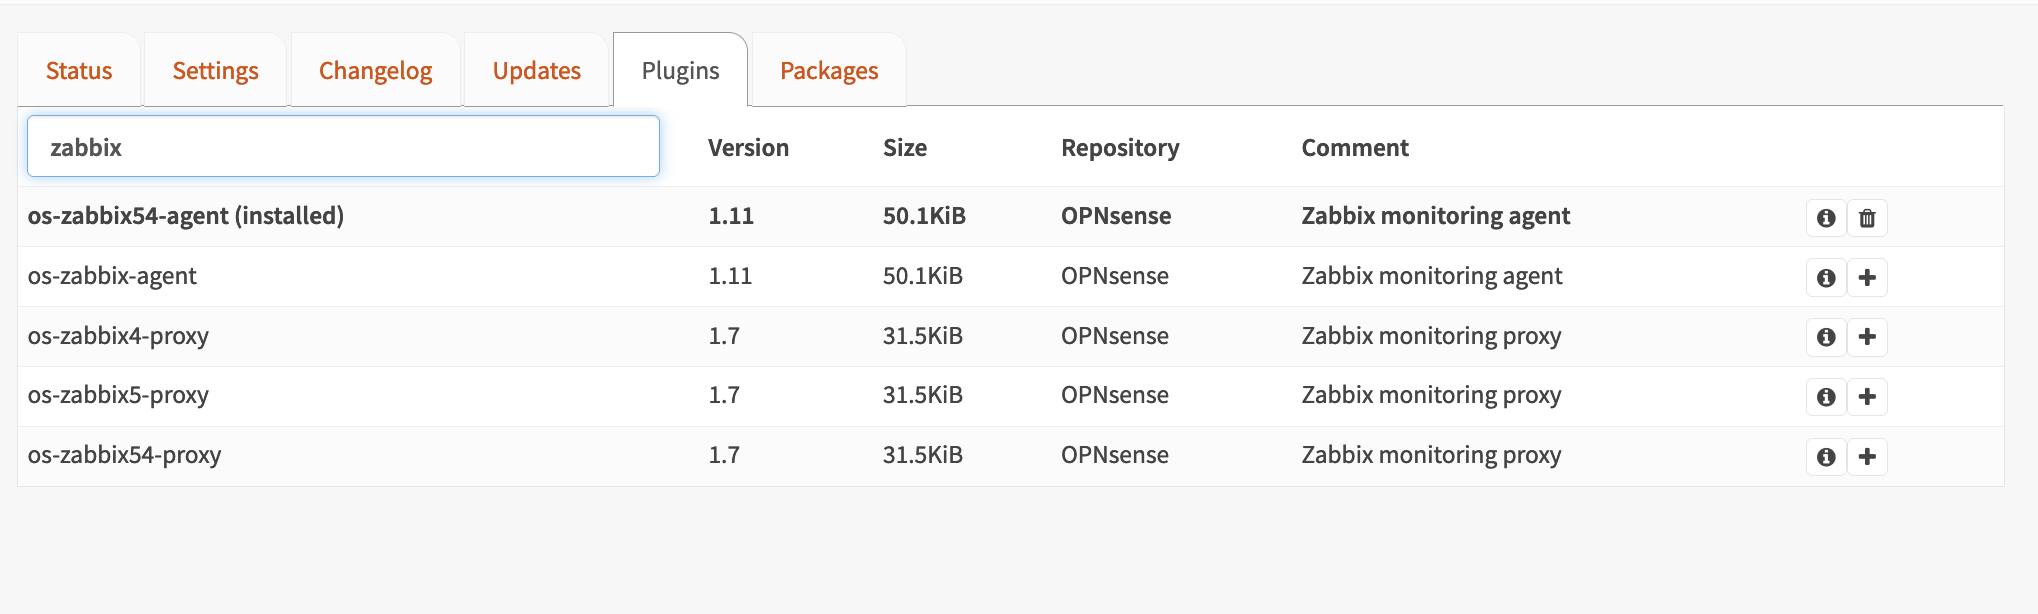Image resolution: width=2038 pixels, height=614 pixels.
Task: Switch to the Packages tab
Action: coord(829,70)
